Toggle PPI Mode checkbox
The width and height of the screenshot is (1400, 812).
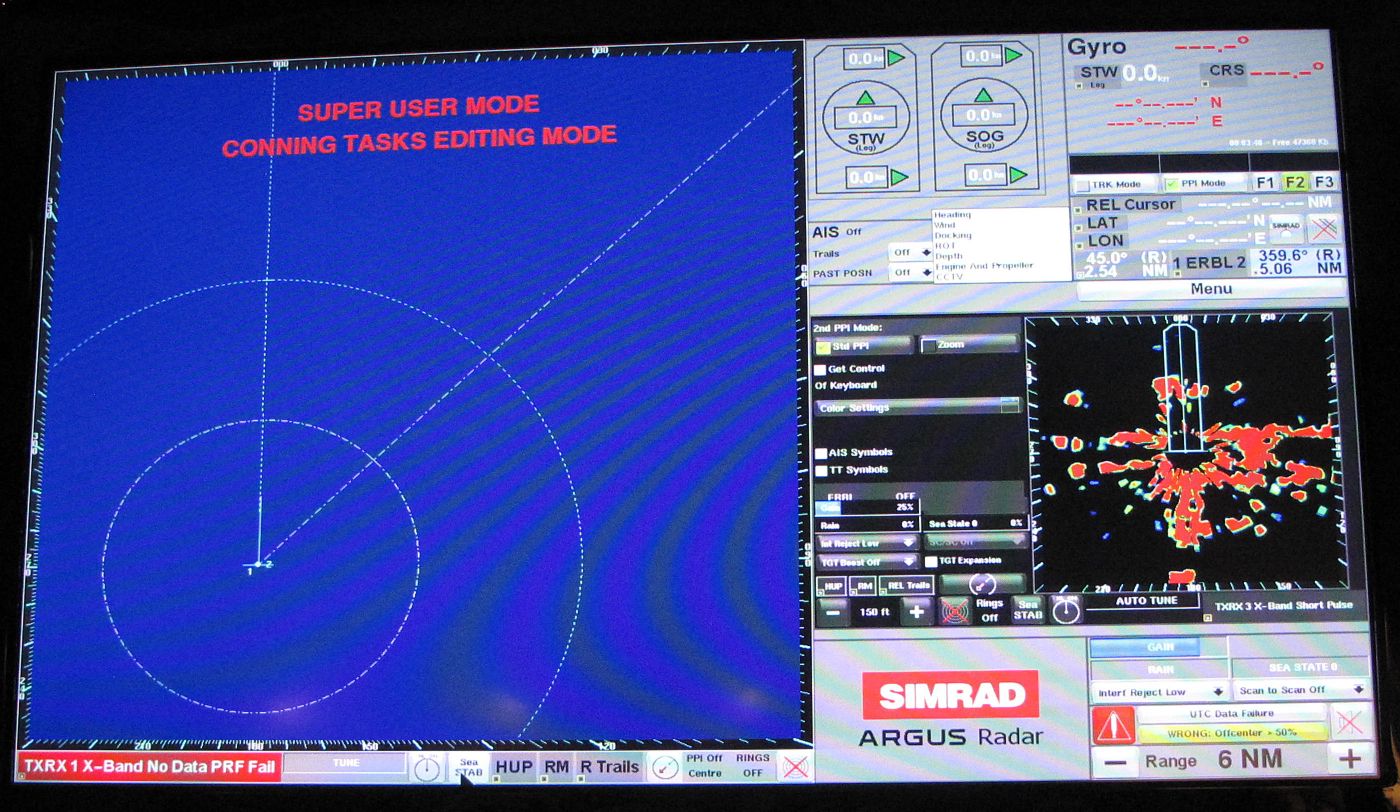[1171, 184]
